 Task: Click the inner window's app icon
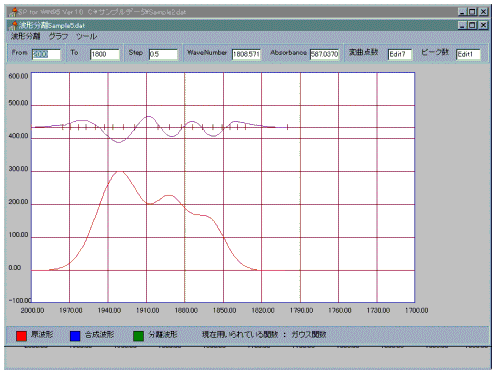[x=14, y=25]
